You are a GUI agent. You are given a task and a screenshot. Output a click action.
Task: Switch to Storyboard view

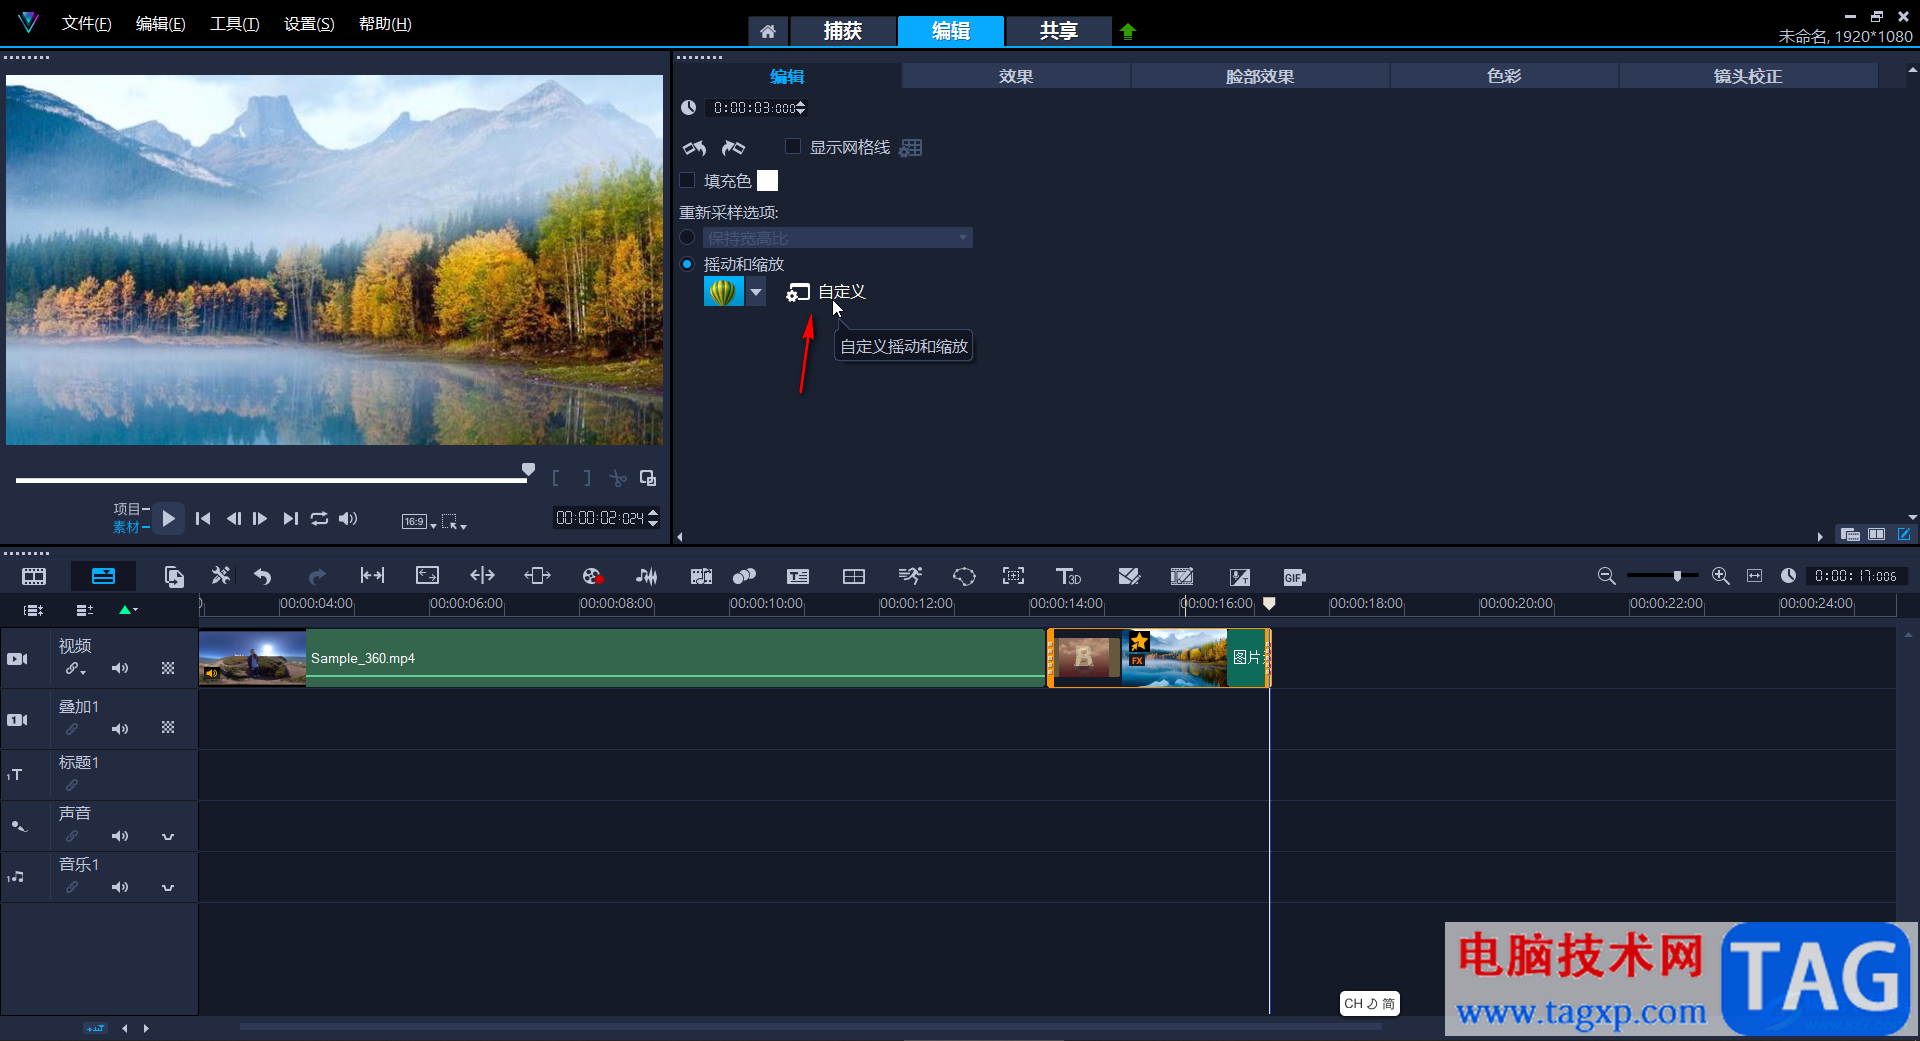point(34,576)
